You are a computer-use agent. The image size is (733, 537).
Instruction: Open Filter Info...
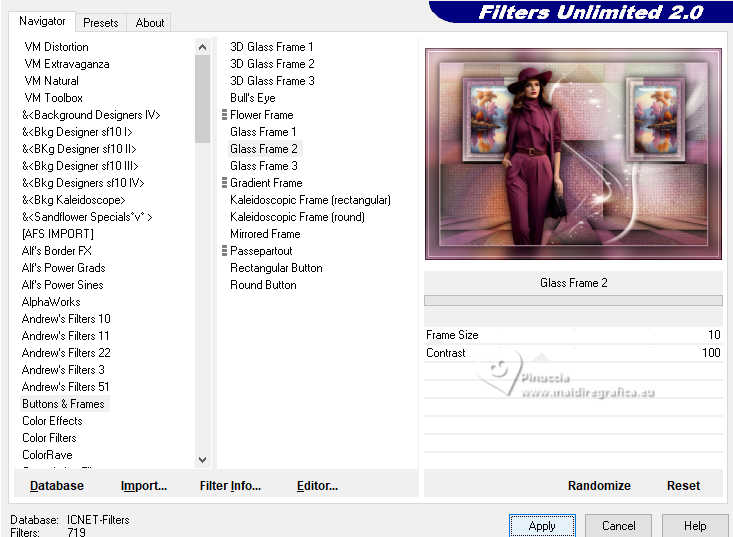(x=230, y=486)
